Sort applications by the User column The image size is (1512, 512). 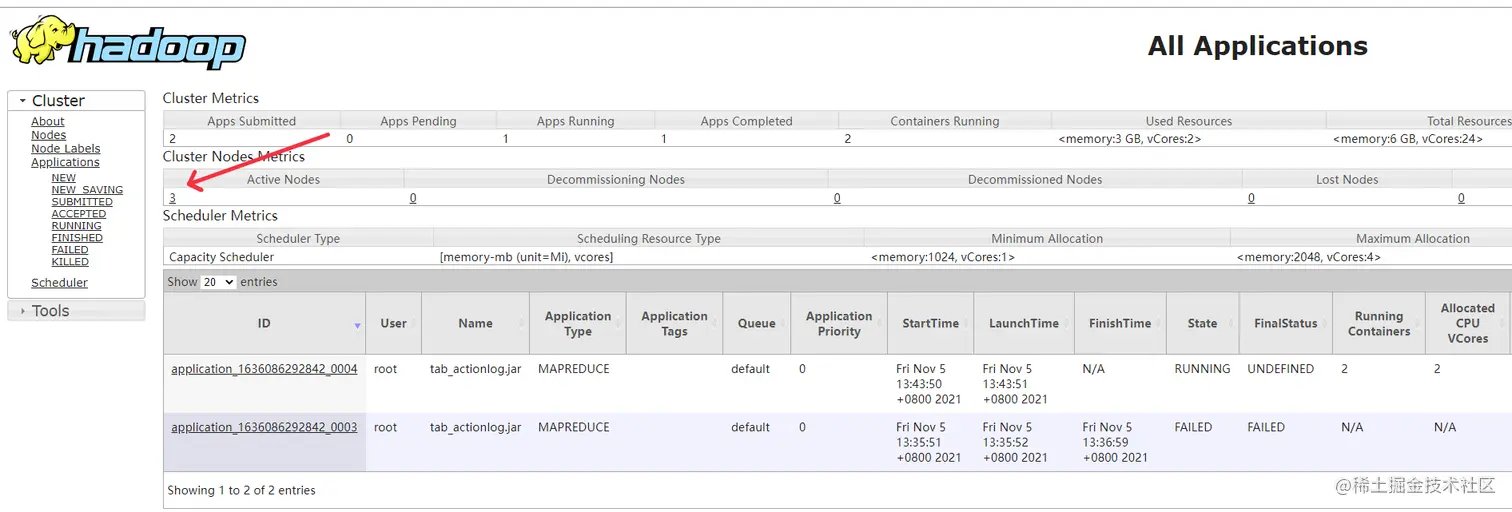click(393, 323)
